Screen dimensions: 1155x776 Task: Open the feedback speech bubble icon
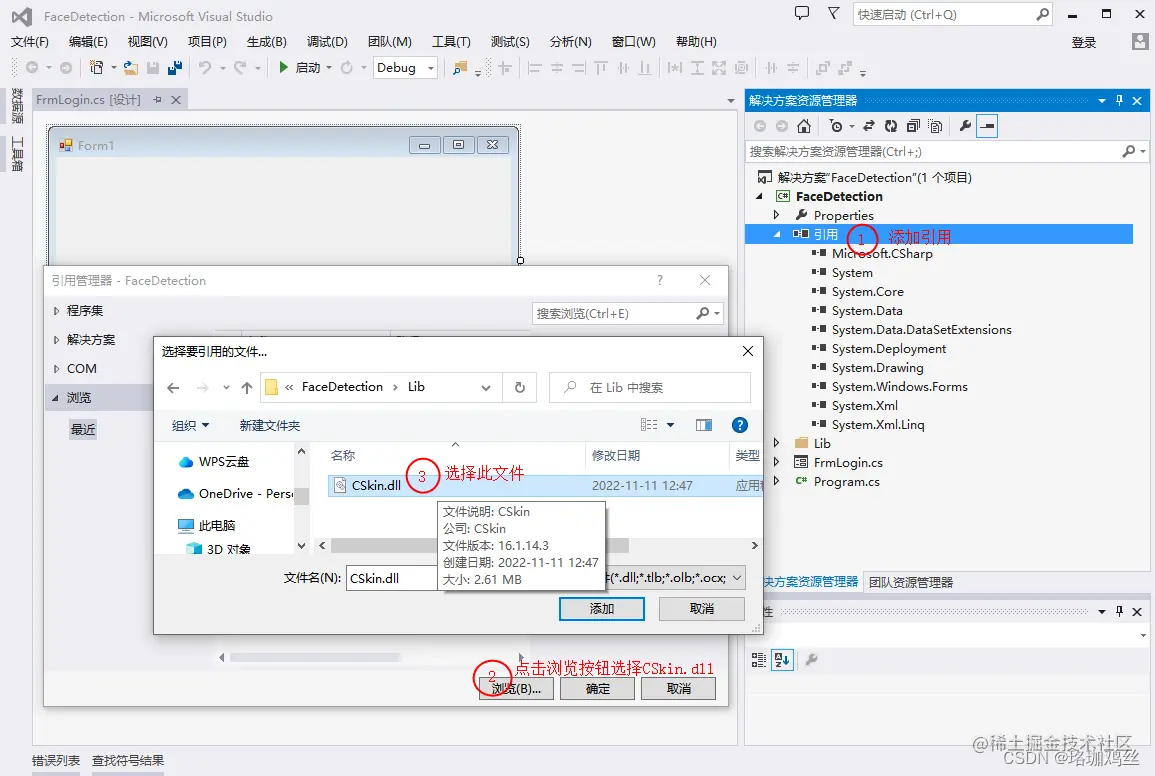[802, 13]
